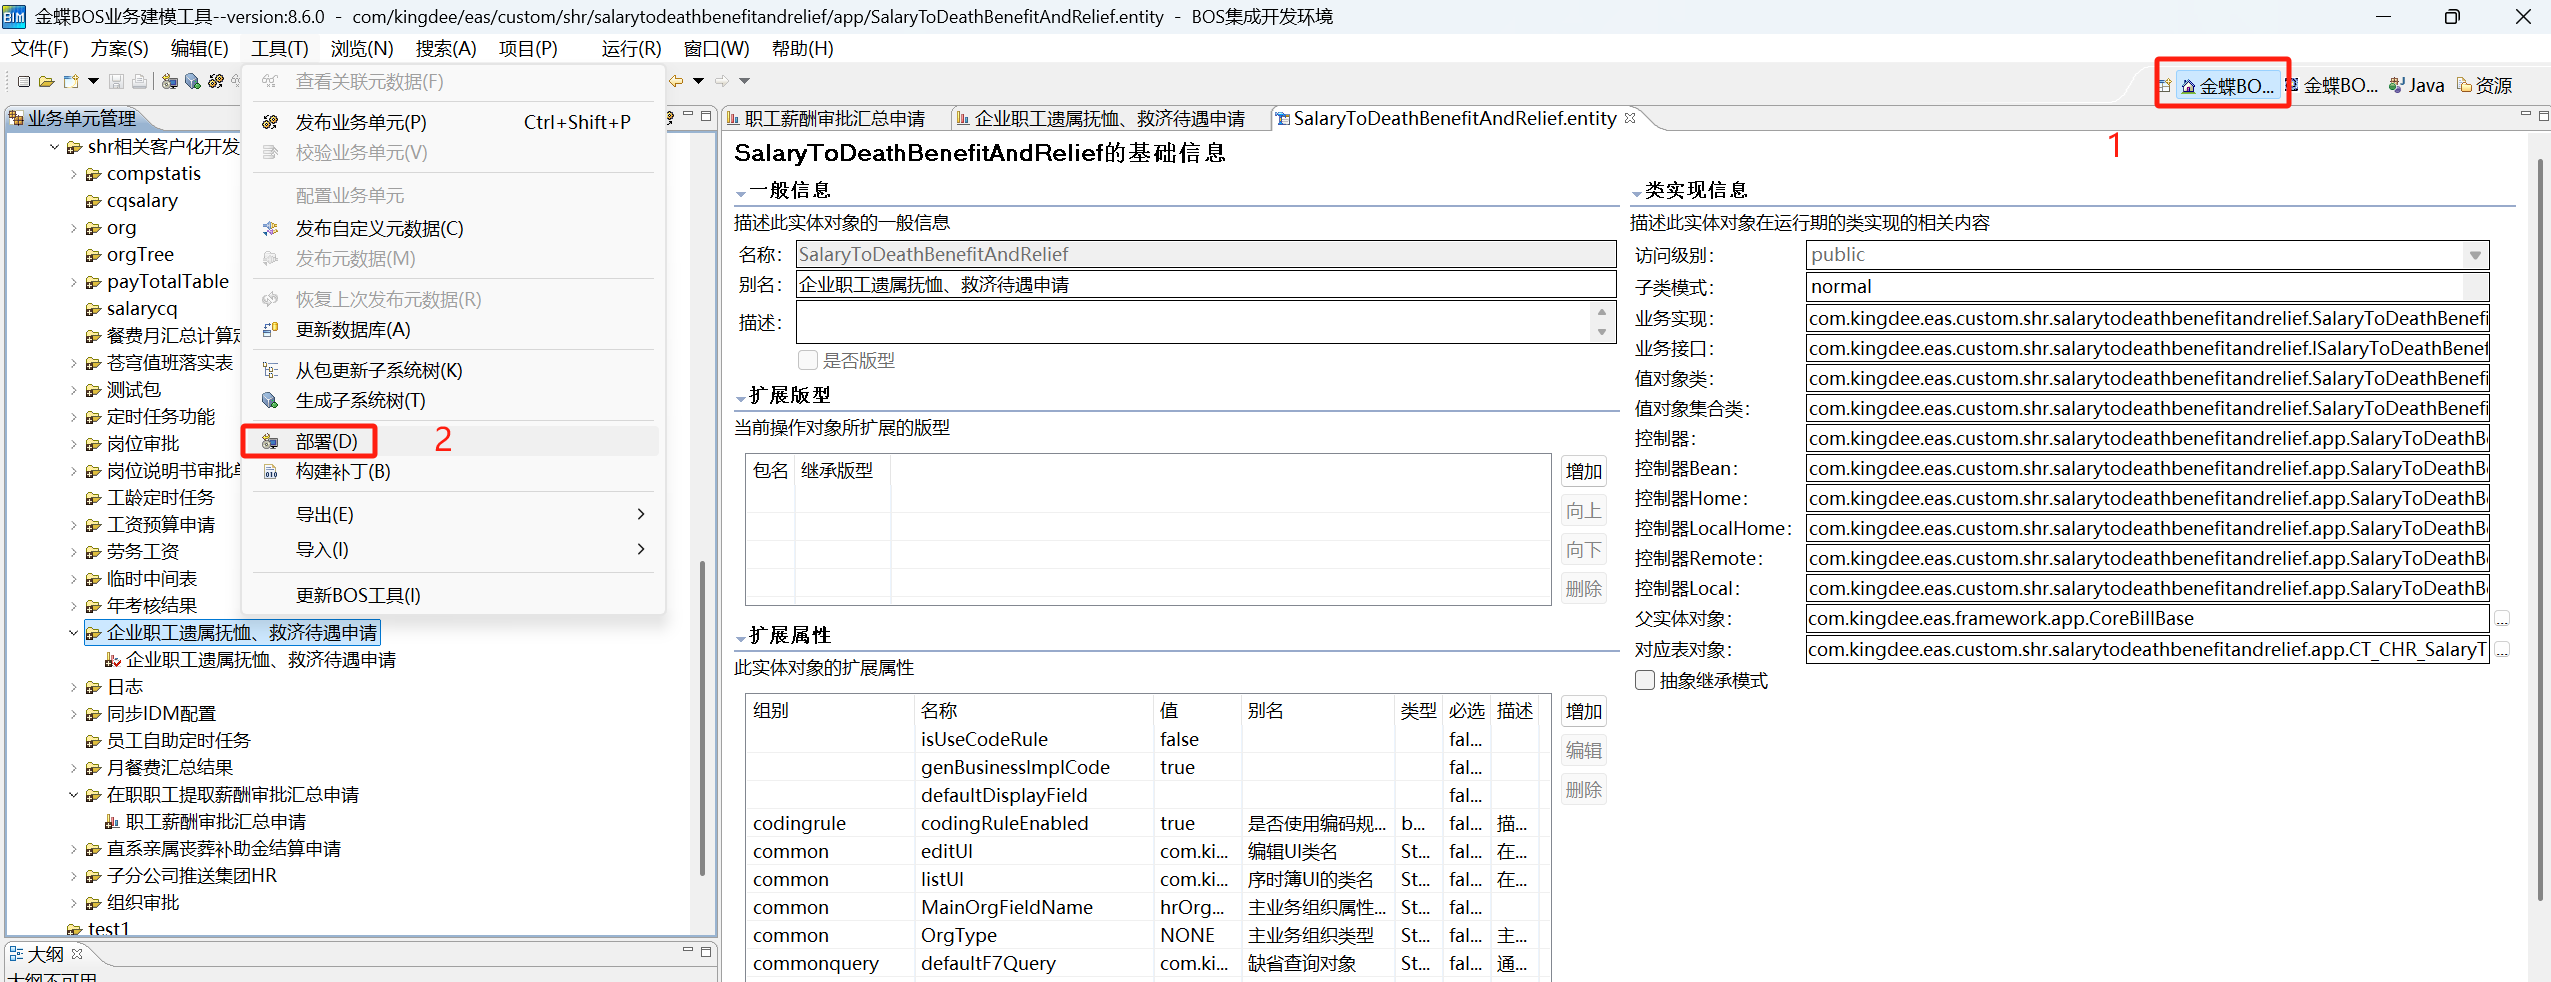Choose 构建补丁(B) menu item
2551x982 pixels.
452,471
